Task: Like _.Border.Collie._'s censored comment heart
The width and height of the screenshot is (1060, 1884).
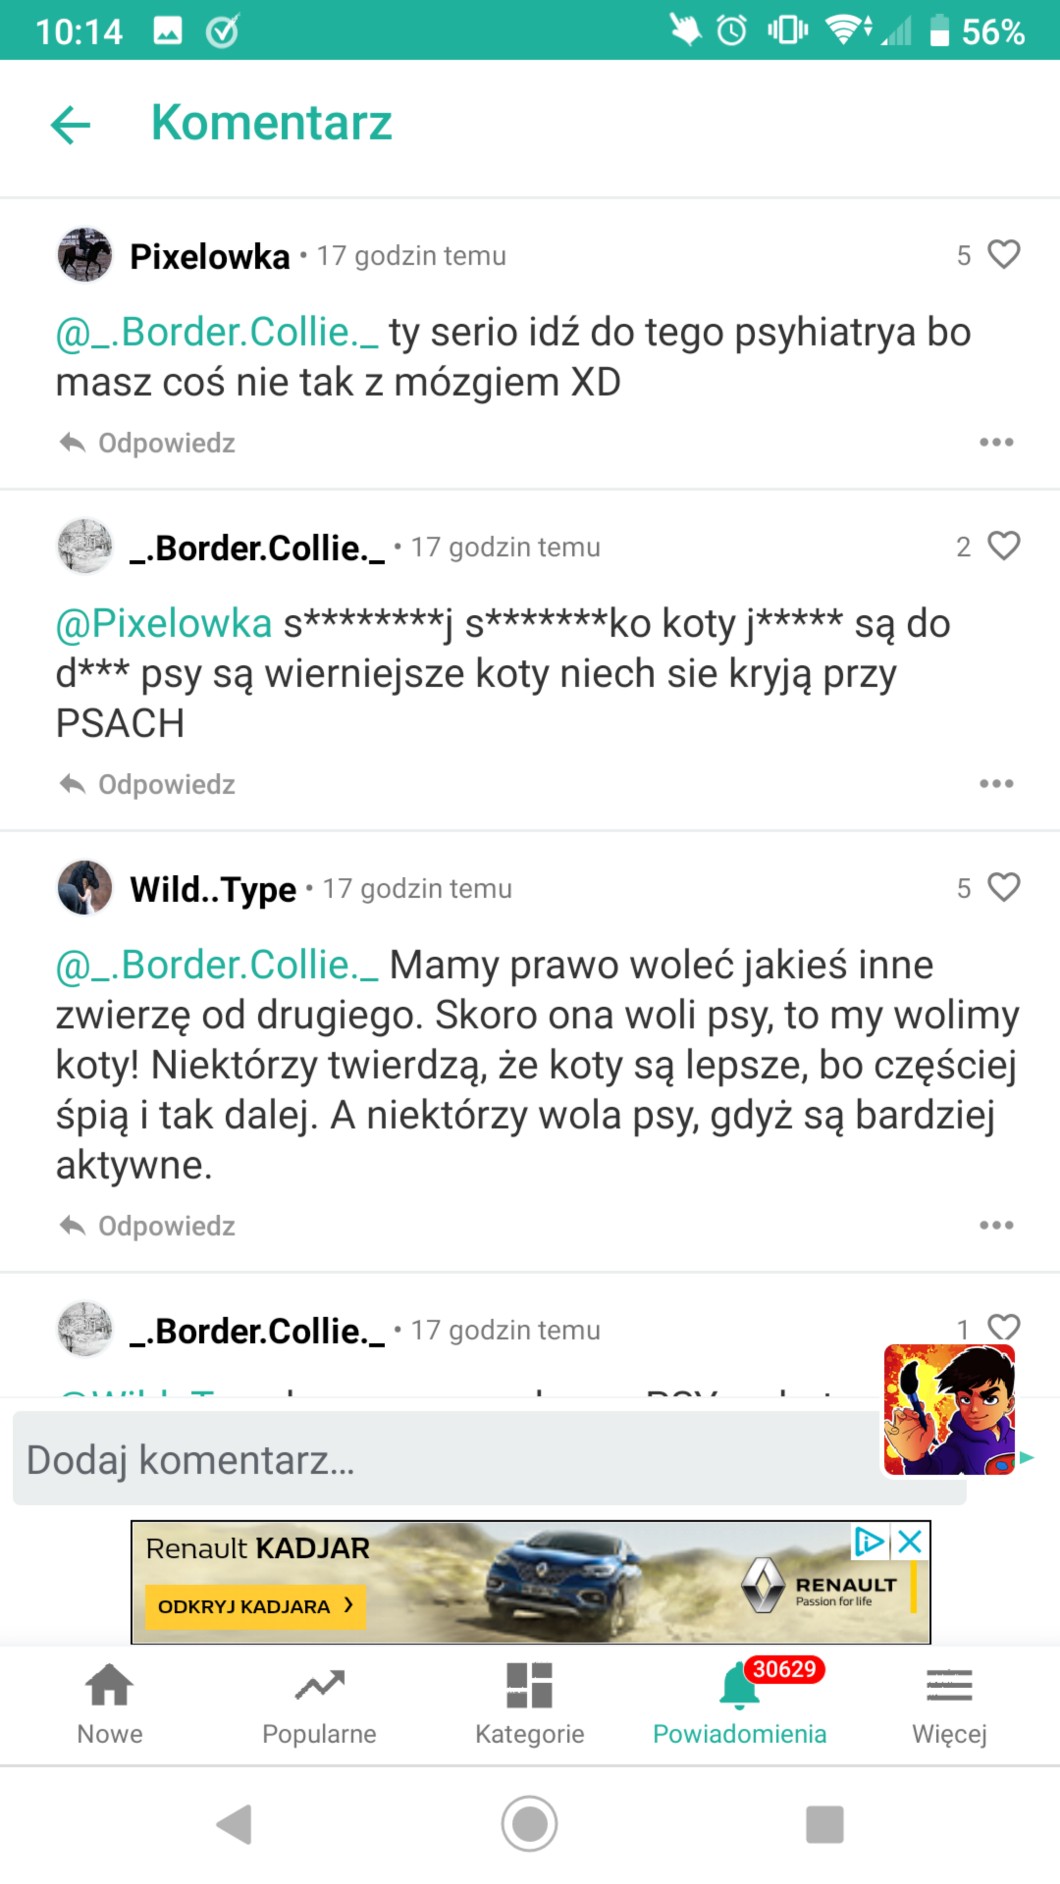Action: (1003, 546)
